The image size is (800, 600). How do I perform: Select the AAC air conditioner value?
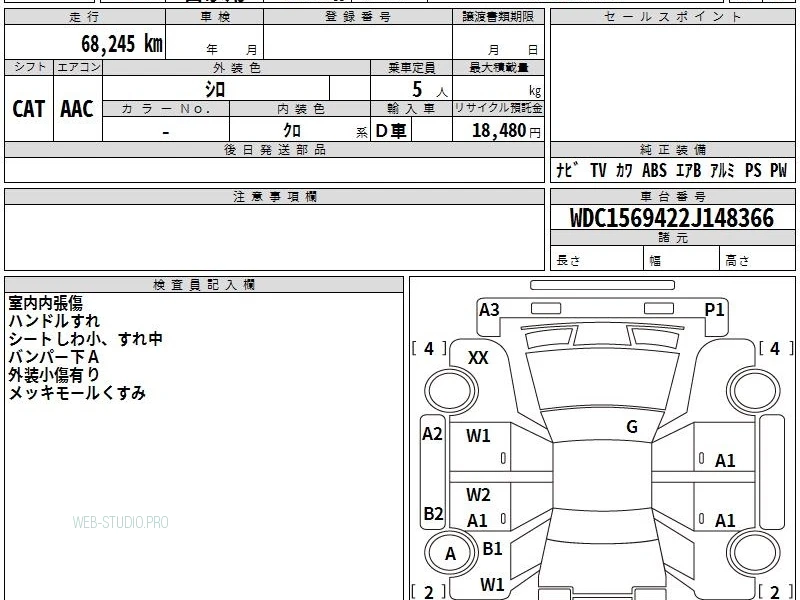point(77,109)
